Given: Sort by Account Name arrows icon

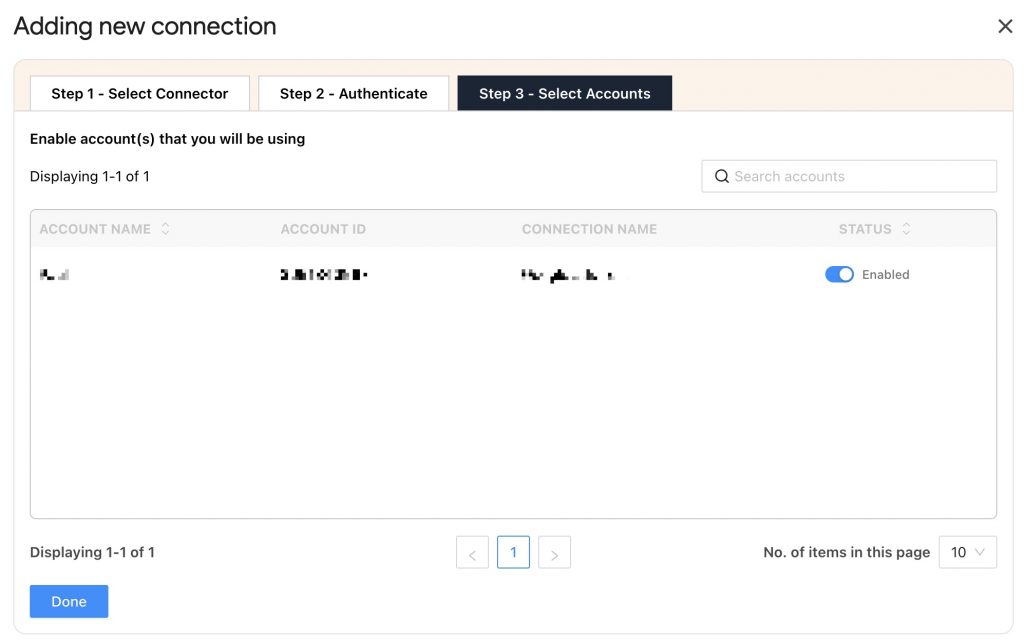Looking at the screenshot, I should pyautogui.click(x=165, y=228).
